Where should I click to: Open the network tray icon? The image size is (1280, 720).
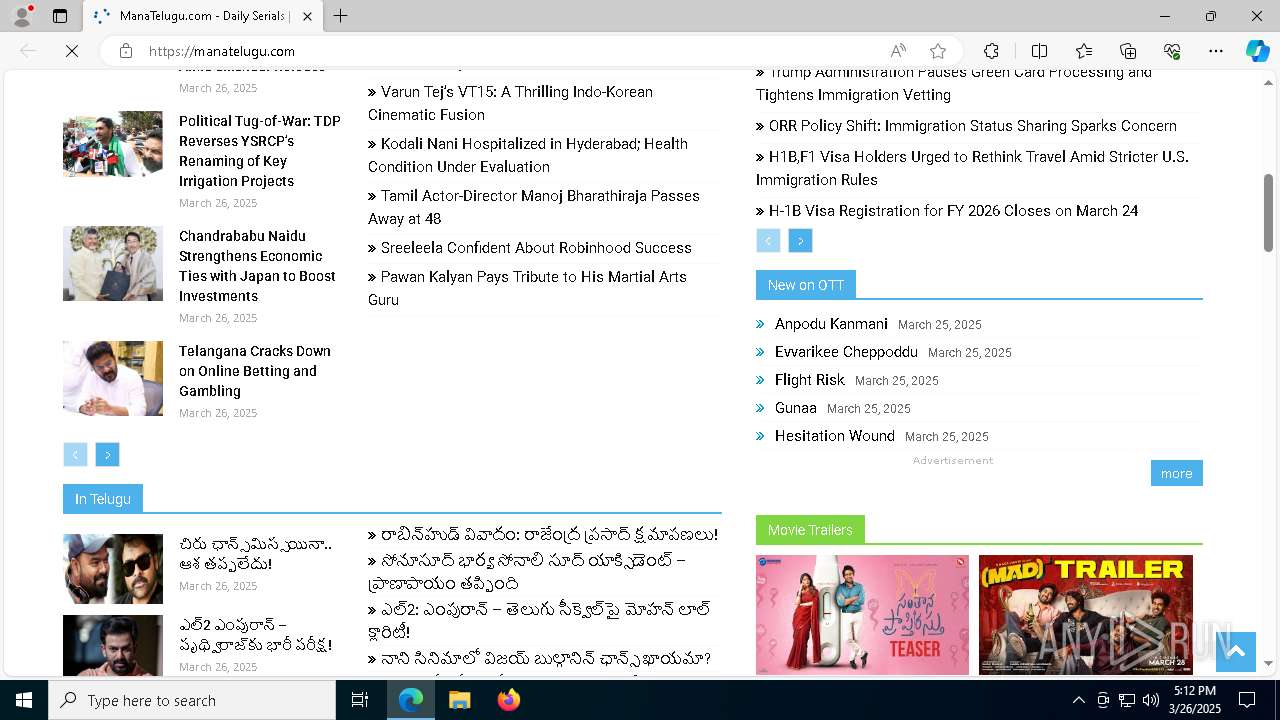1126,700
